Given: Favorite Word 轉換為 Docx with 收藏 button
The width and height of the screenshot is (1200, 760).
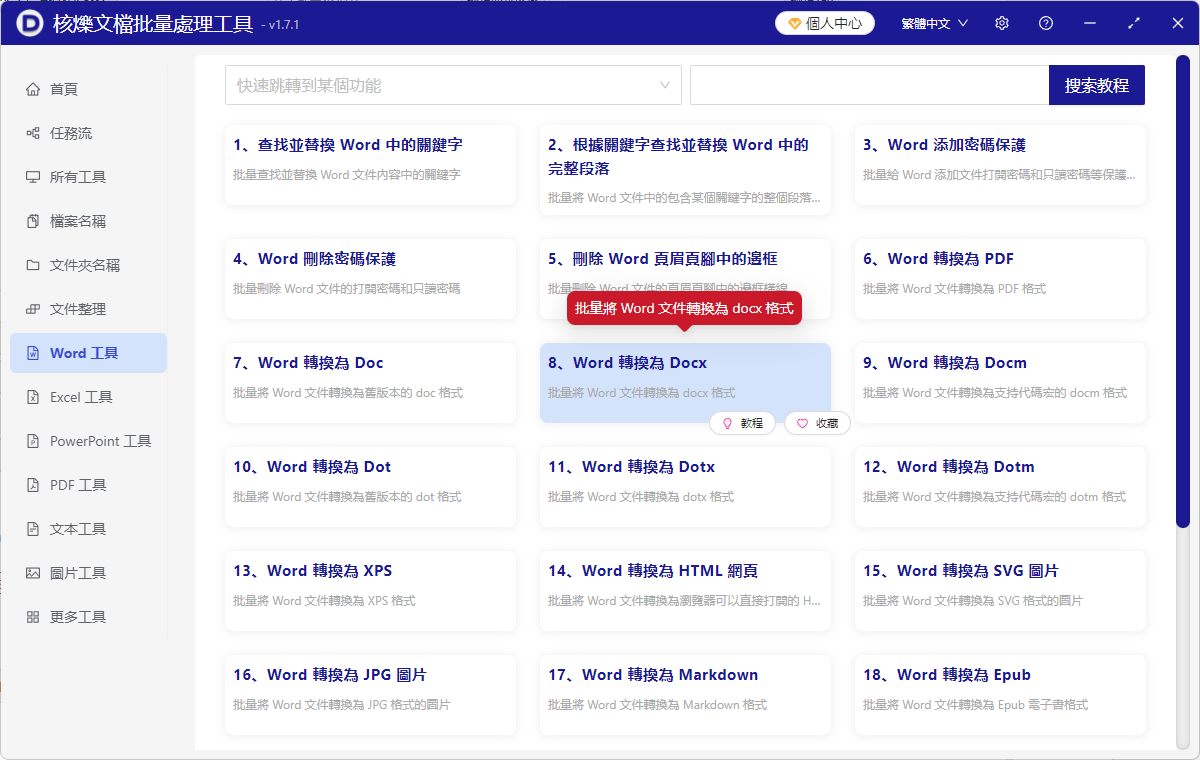Looking at the screenshot, I should [x=817, y=424].
